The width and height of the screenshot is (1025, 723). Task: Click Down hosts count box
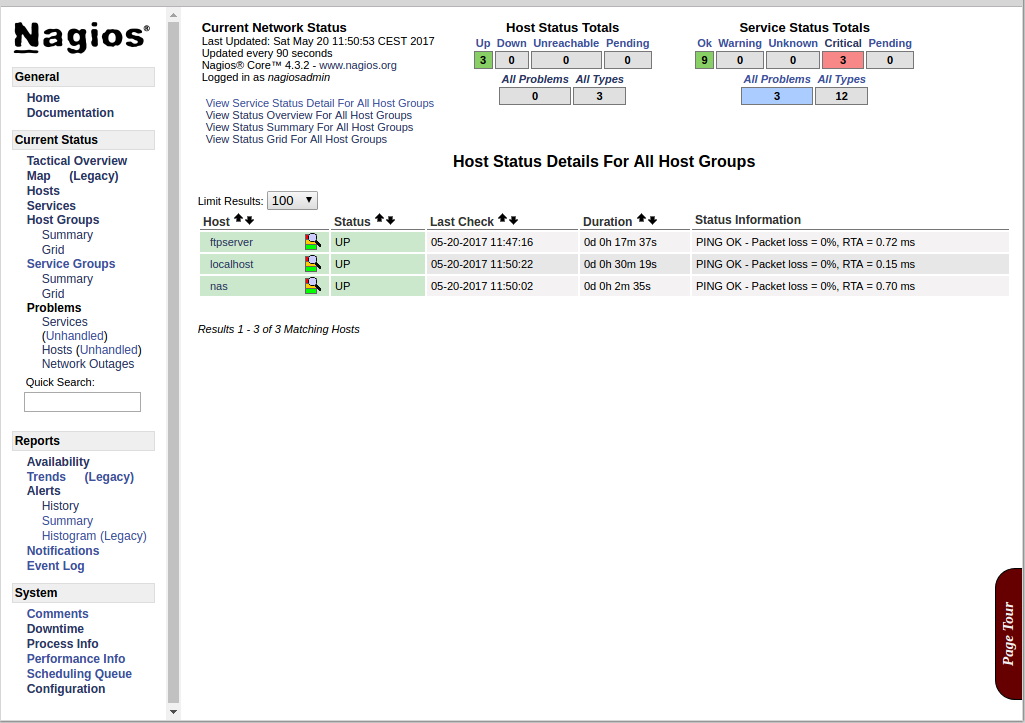(x=511, y=60)
